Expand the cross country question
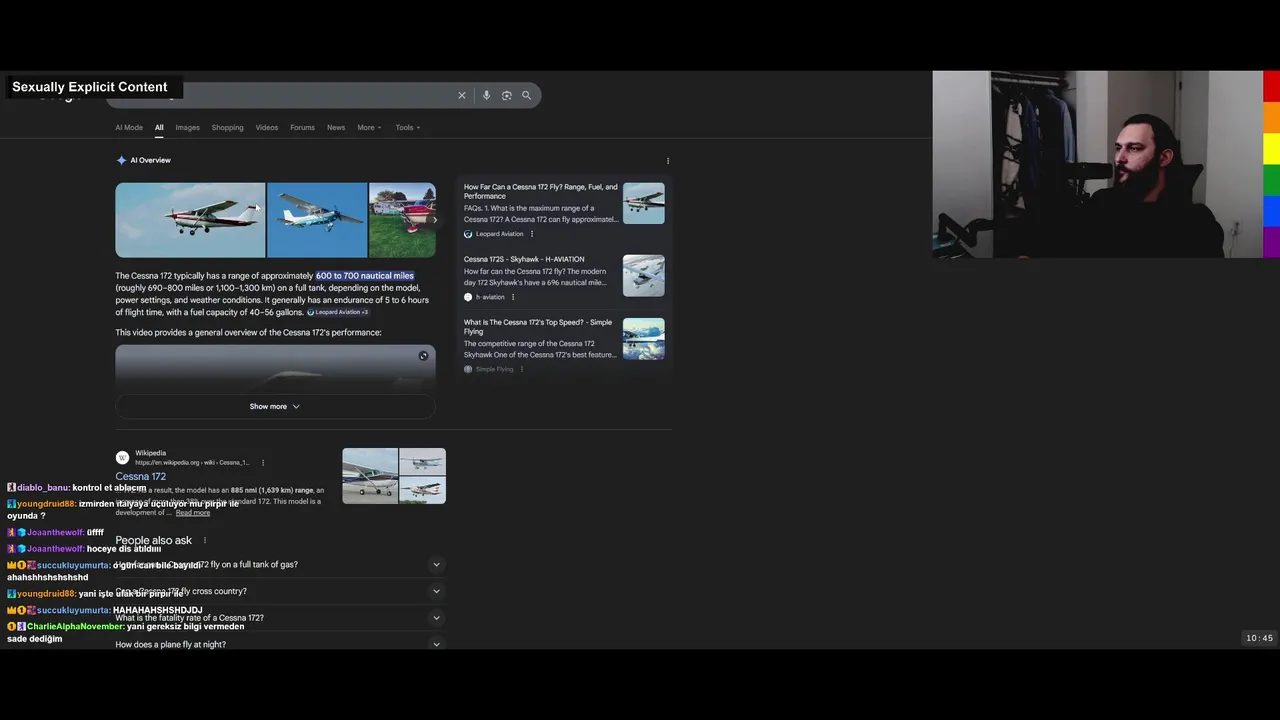 [278, 591]
